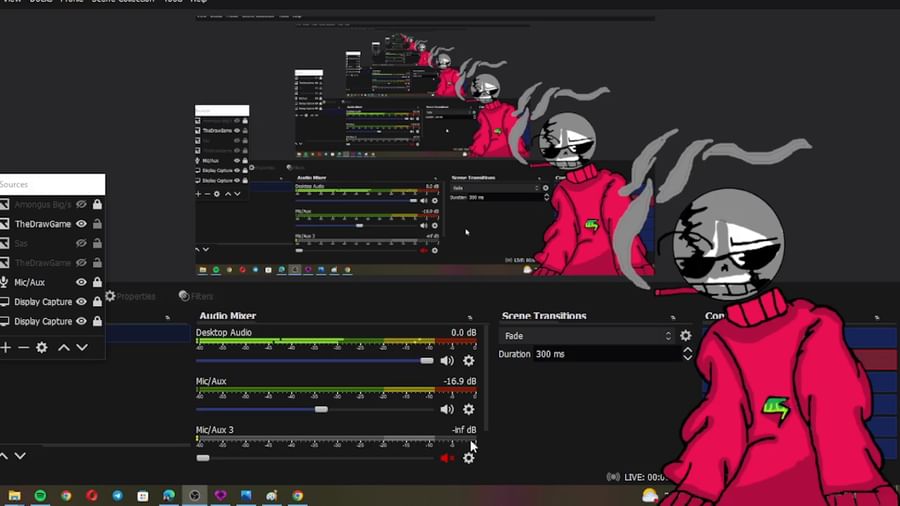Show the hidden Amongus Big/s source

click(x=82, y=204)
